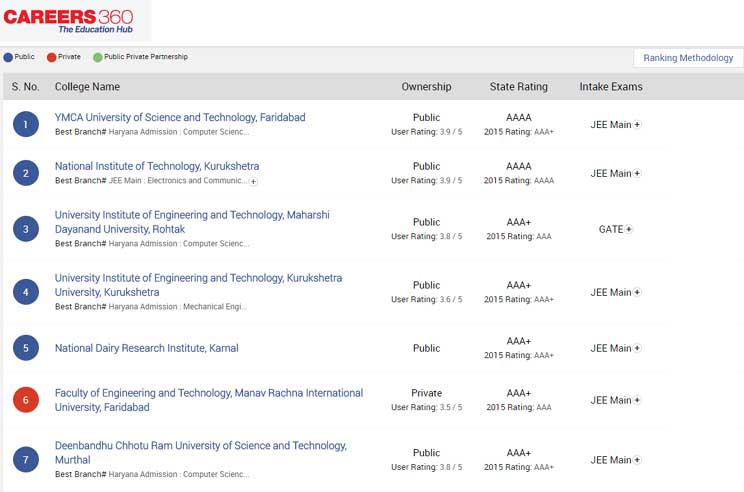Click the Public legend label

25,56
